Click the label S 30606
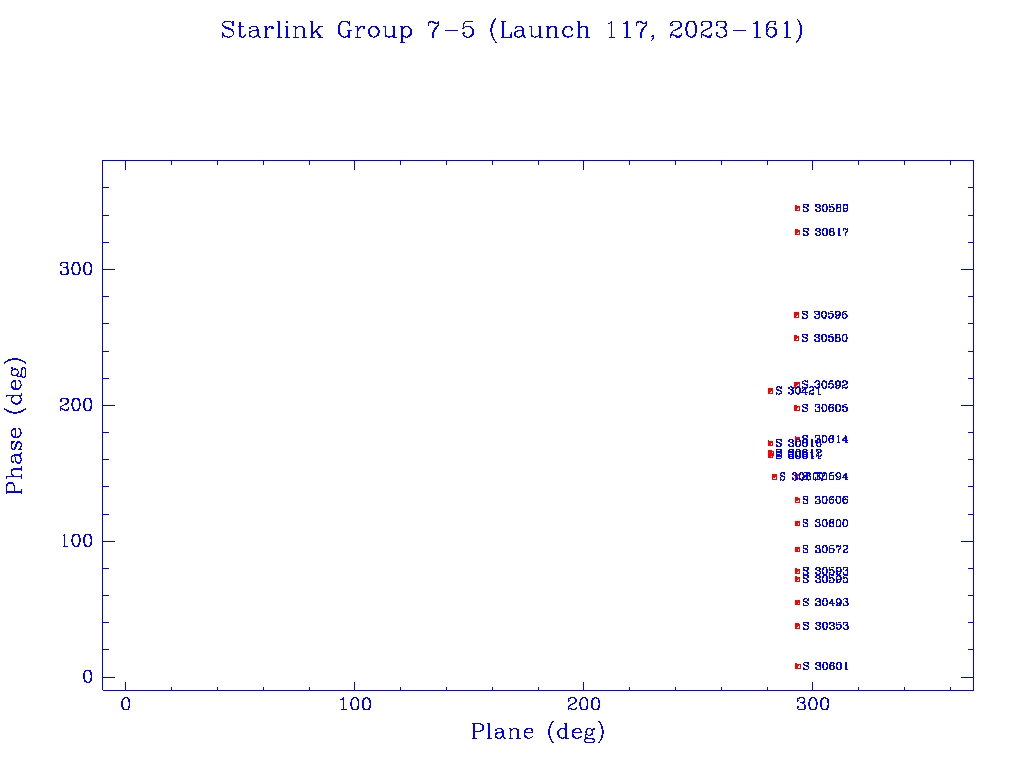Viewport: 1024px width, 768px height. point(825,500)
